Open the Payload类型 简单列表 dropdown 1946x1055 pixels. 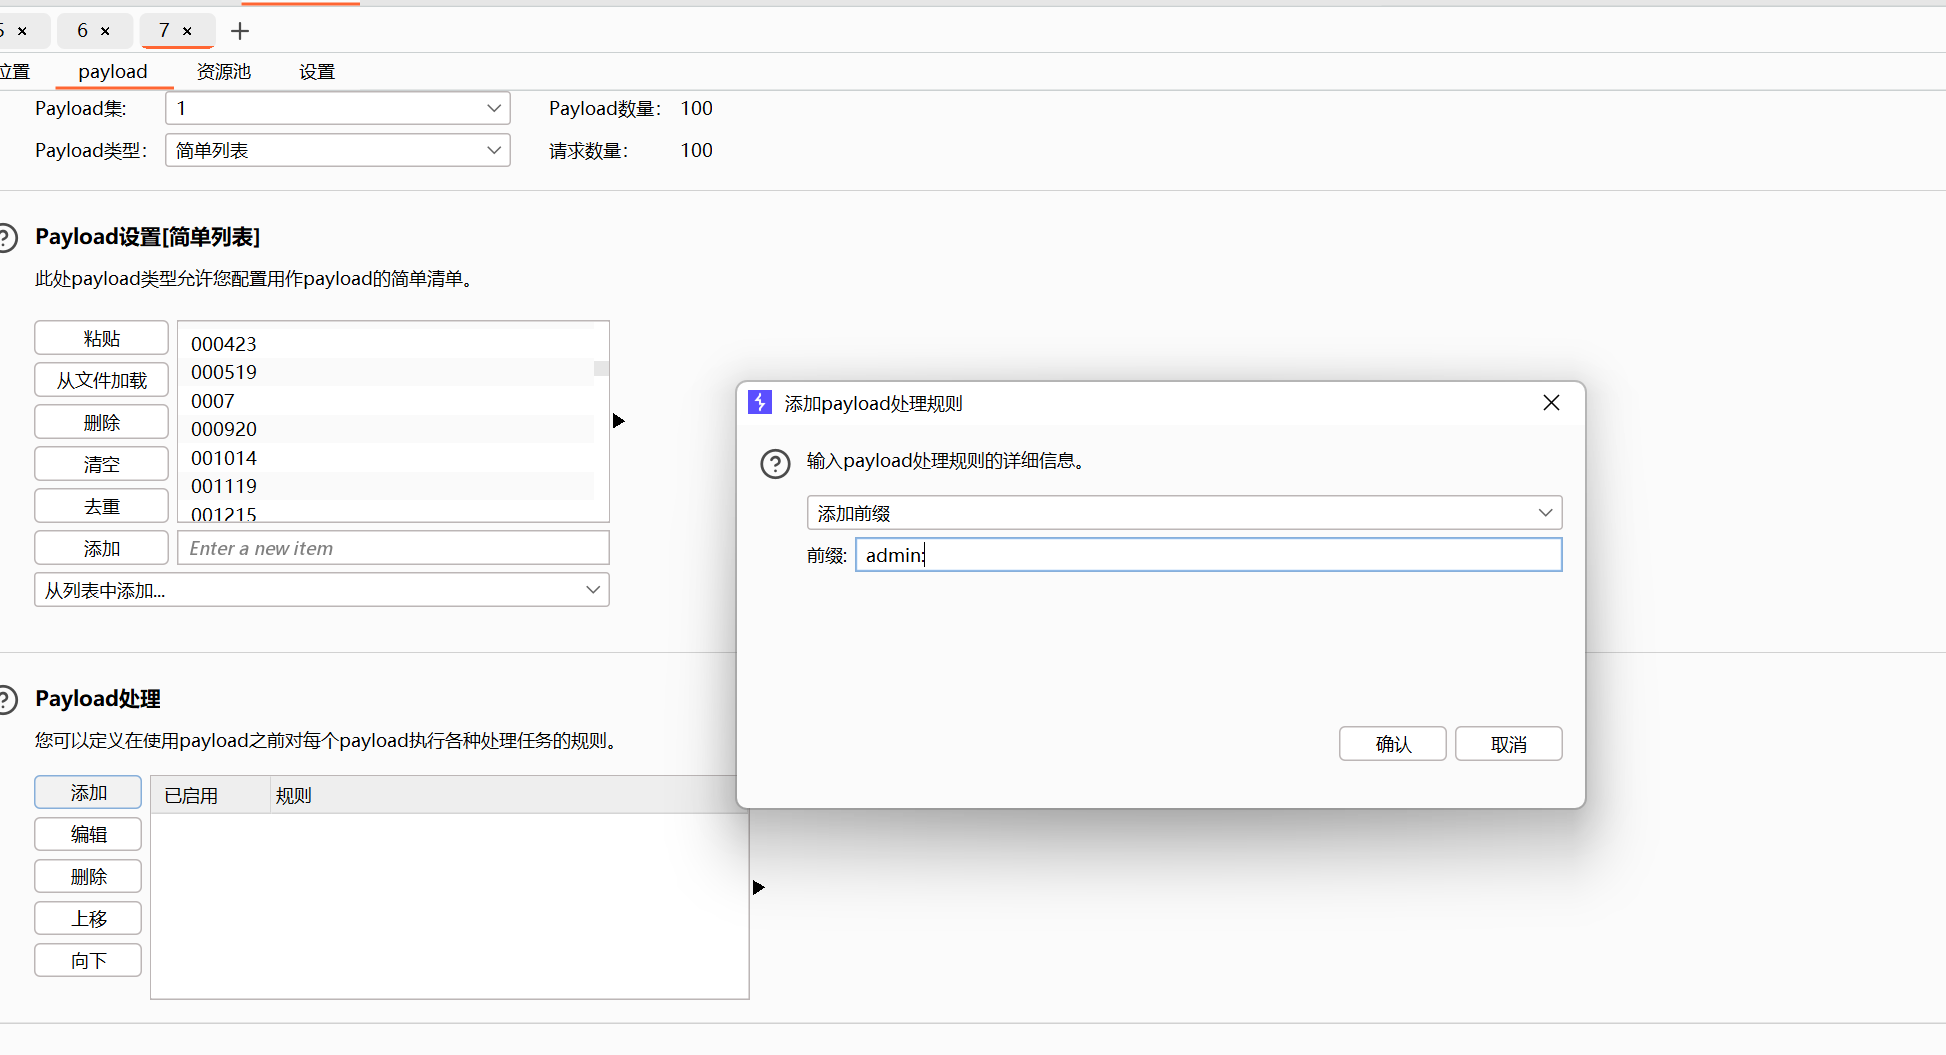click(493, 150)
